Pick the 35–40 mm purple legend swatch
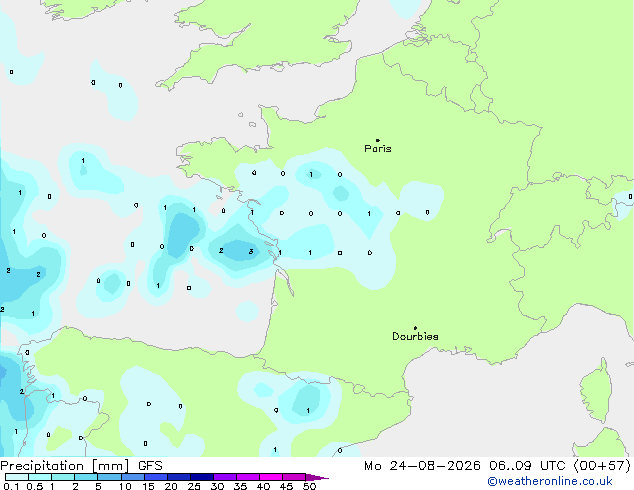The height and width of the screenshot is (490, 634). click(x=248, y=477)
